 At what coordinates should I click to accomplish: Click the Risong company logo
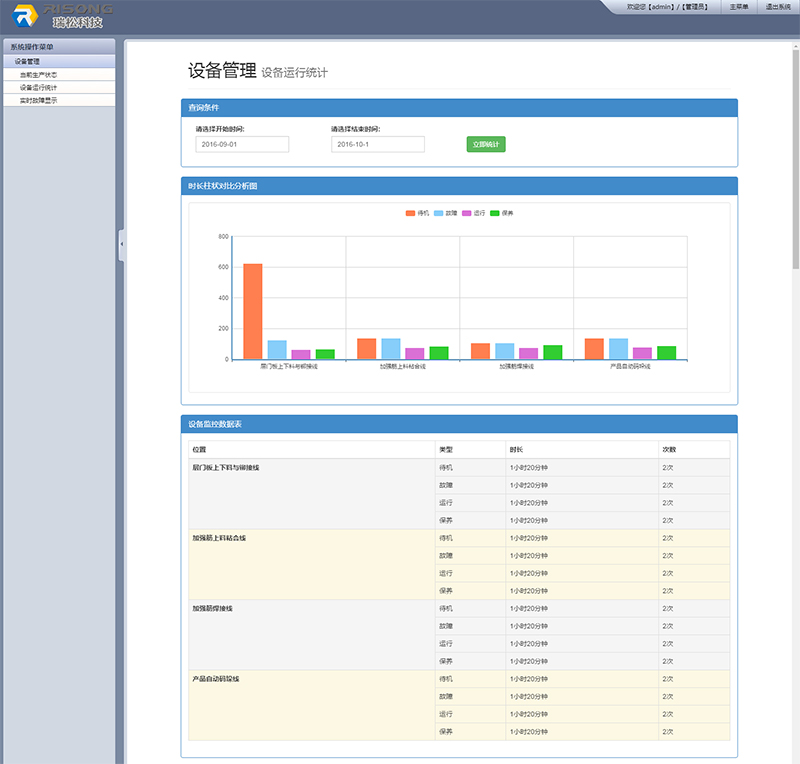[62, 16]
